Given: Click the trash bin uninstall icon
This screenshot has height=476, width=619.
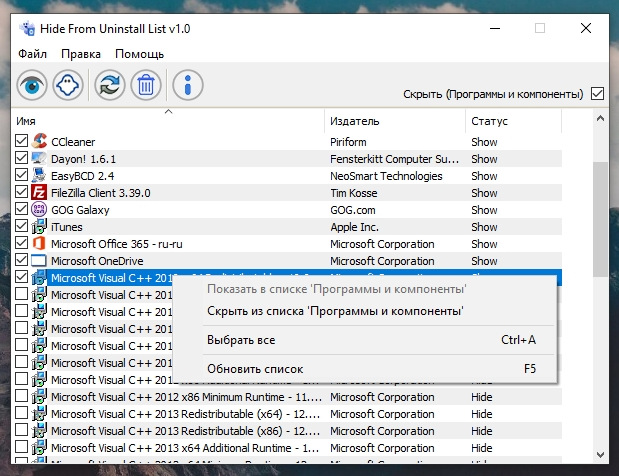Looking at the screenshot, I should 146,85.
